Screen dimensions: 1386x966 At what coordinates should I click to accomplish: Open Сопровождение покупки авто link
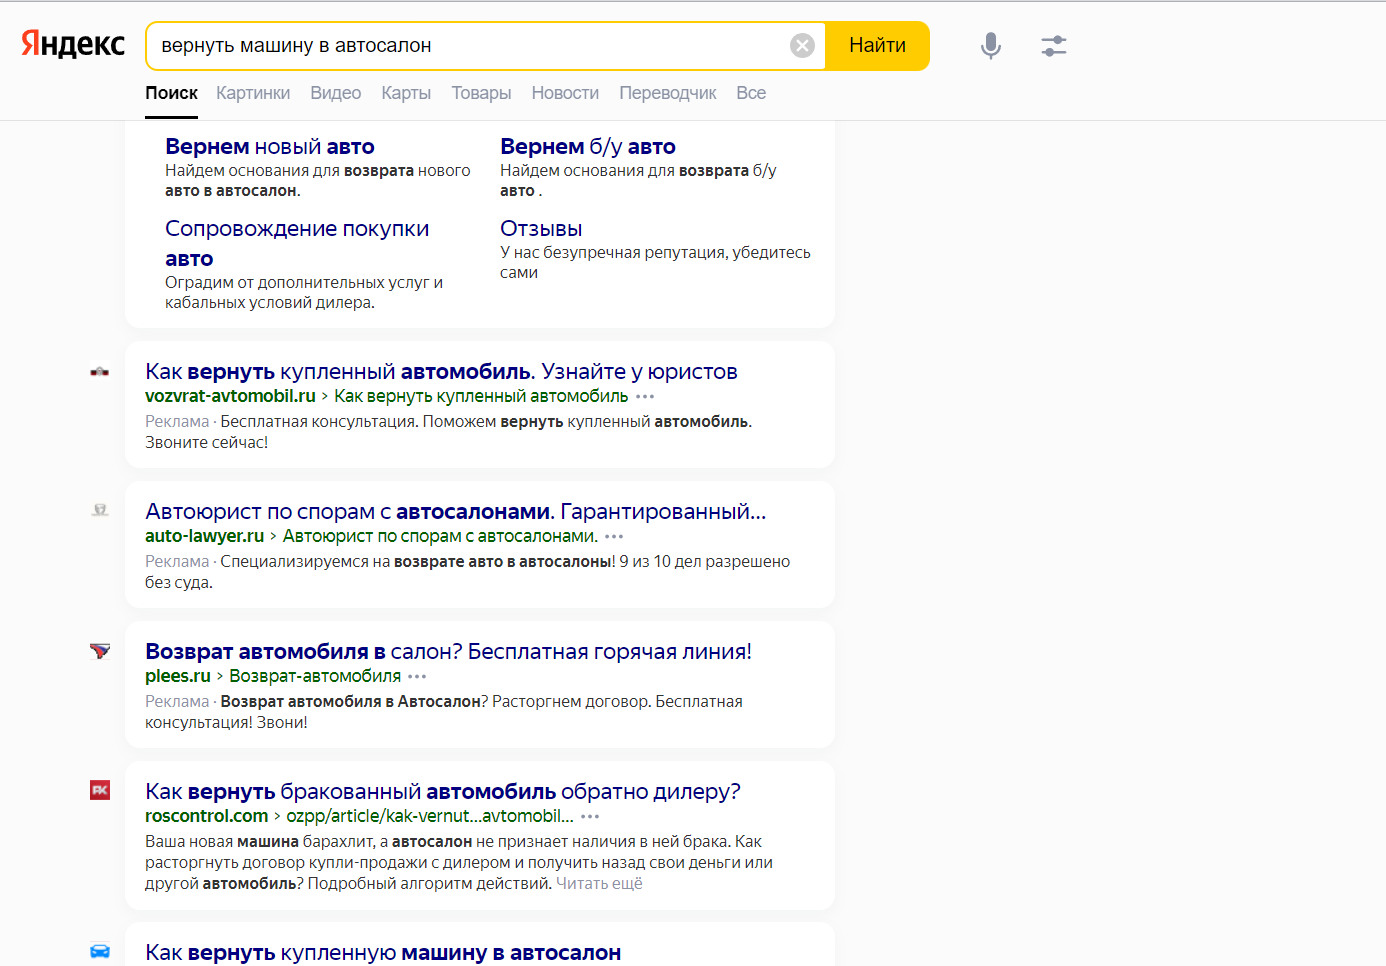click(x=297, y=243)
